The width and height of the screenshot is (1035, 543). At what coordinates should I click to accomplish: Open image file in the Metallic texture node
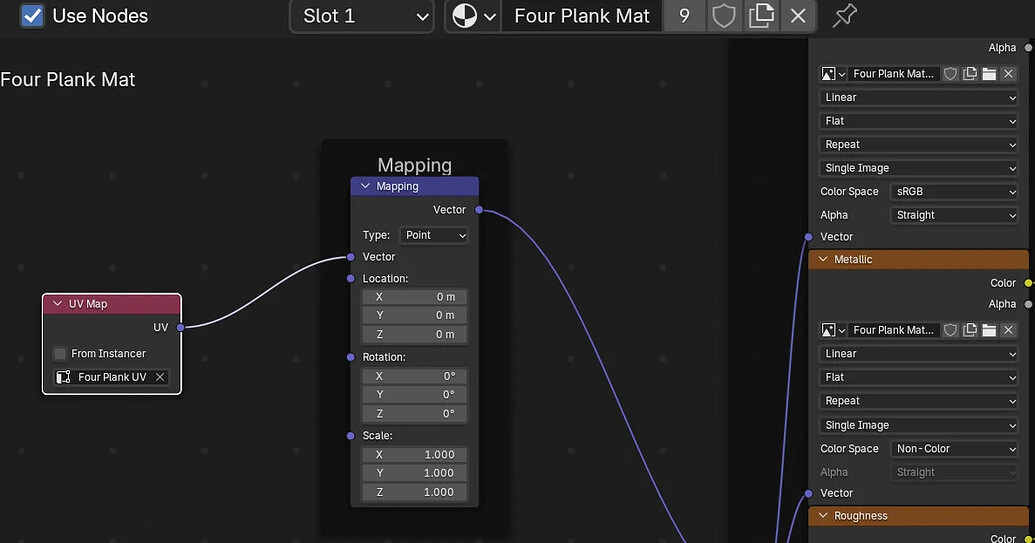tap(989, 330)
